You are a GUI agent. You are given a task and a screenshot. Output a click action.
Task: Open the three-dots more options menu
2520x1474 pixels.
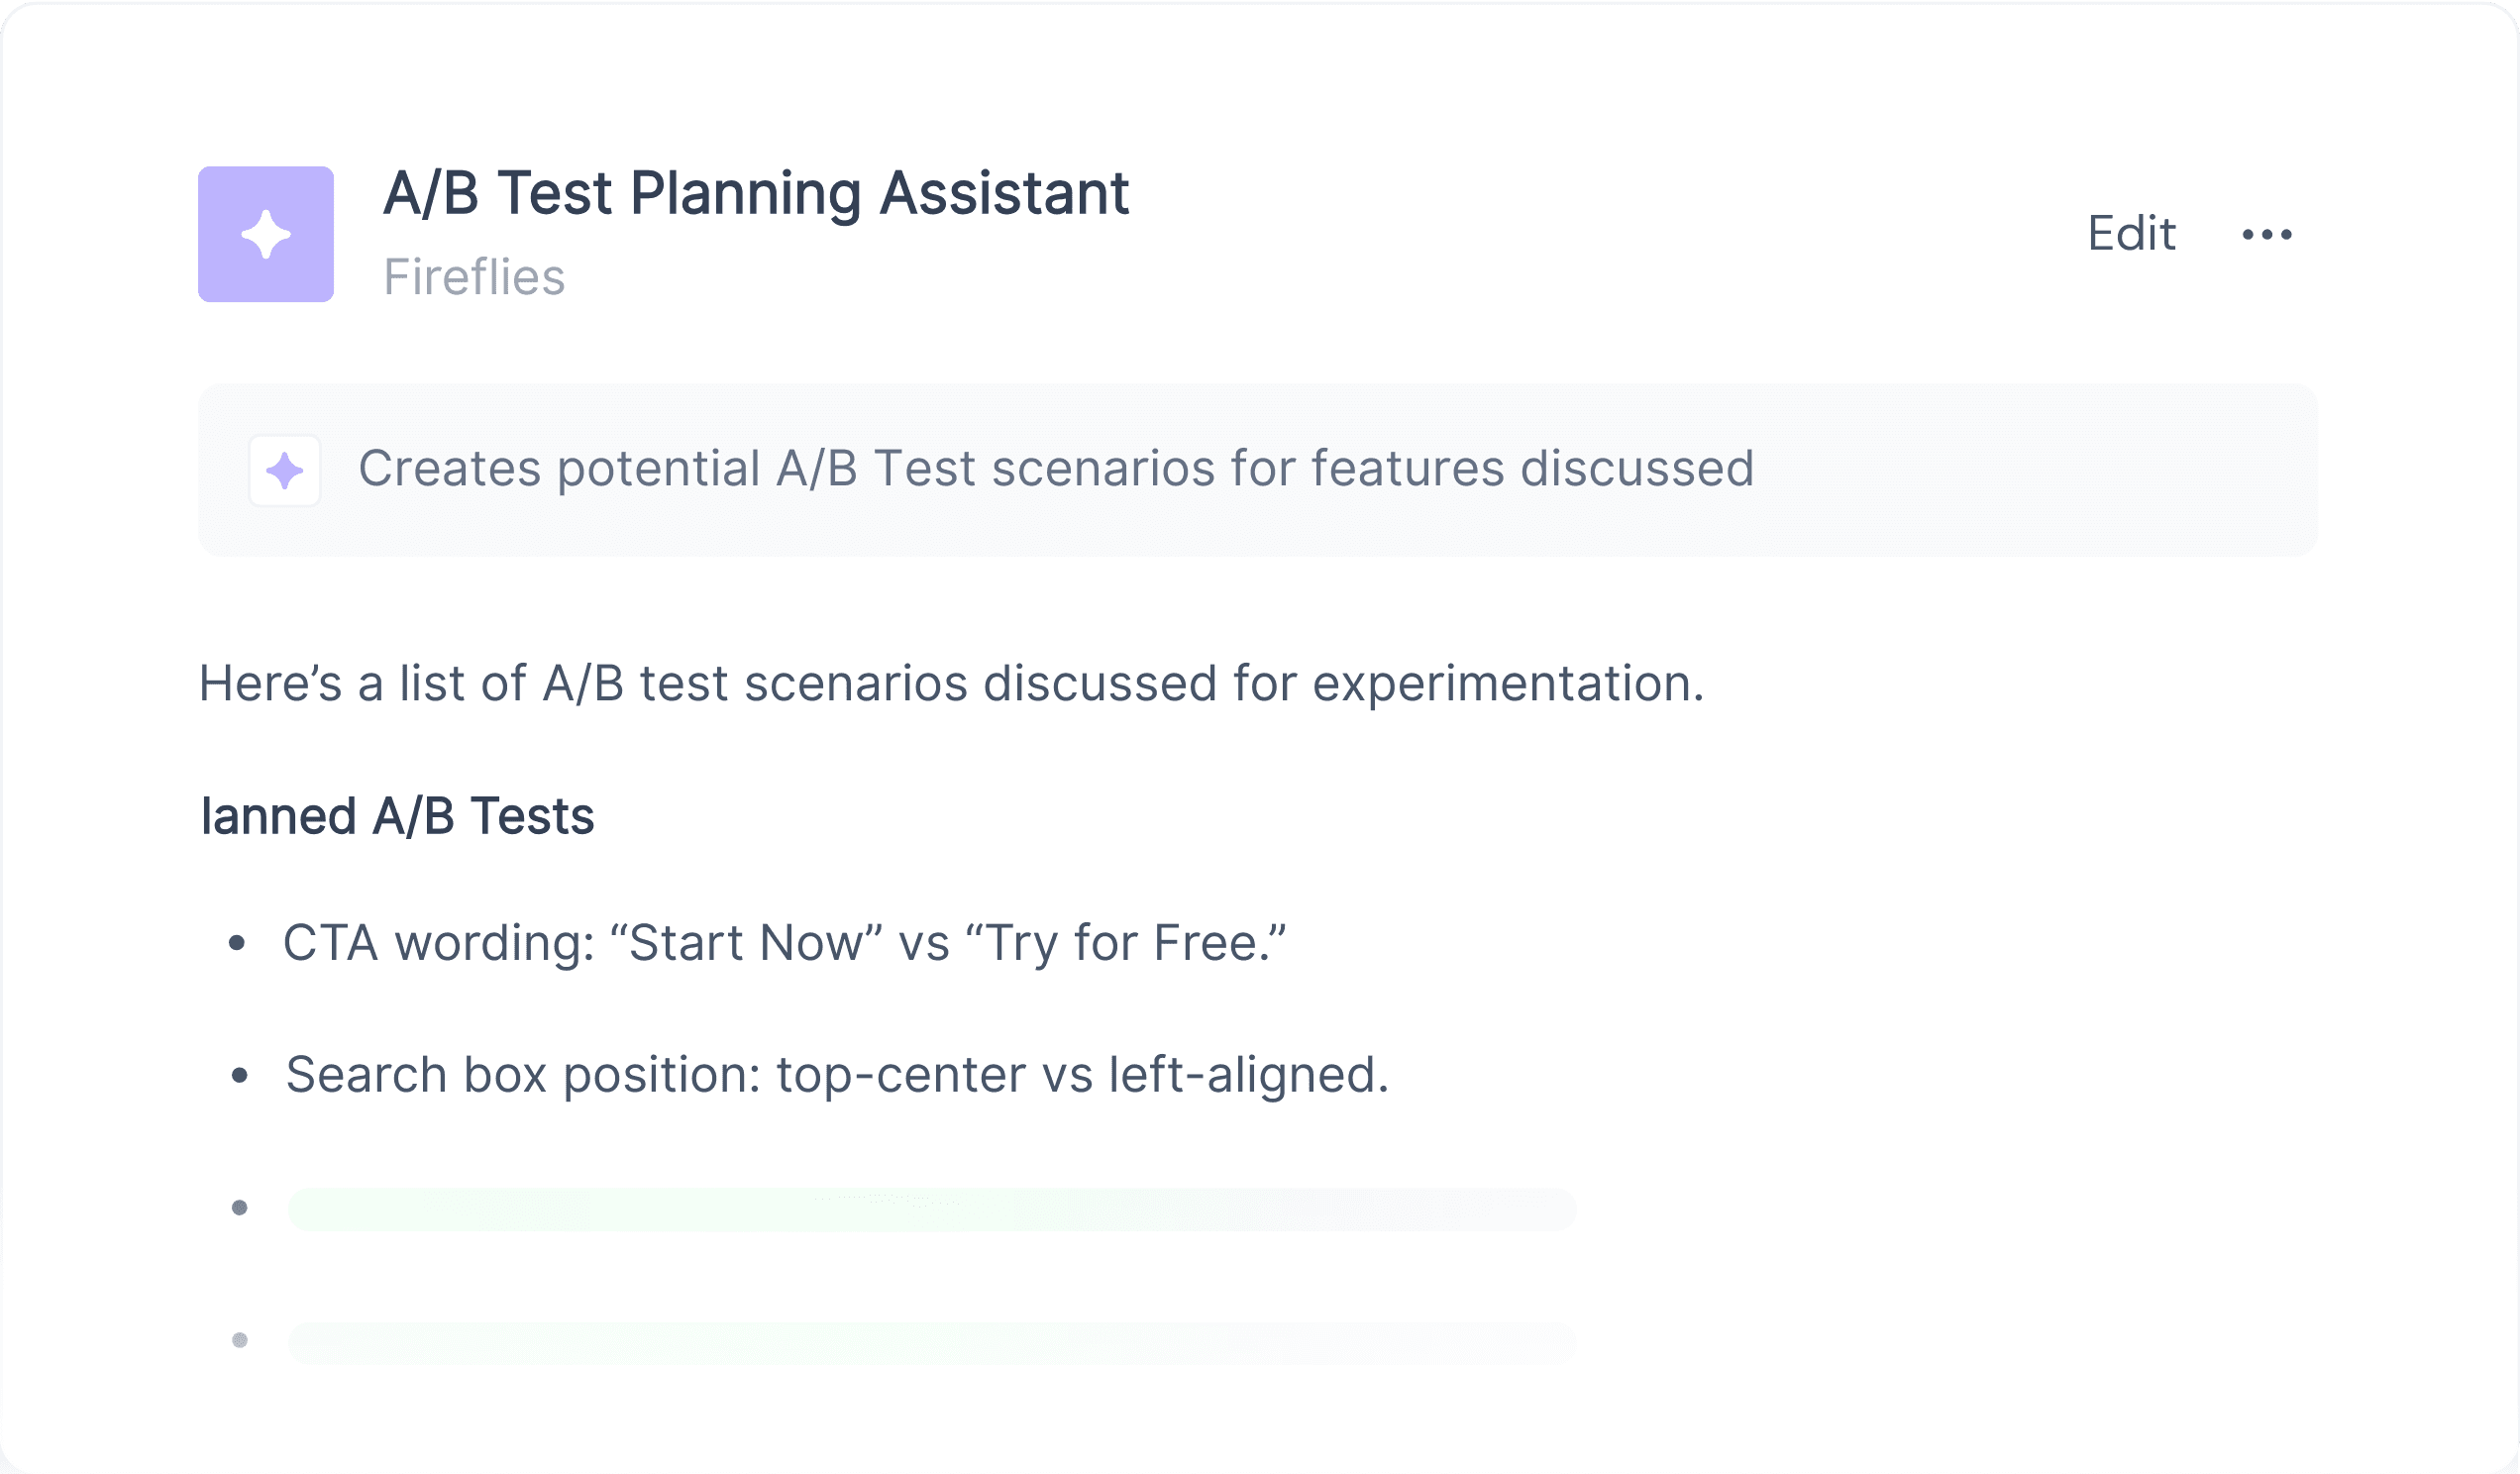coord(2266,234)
